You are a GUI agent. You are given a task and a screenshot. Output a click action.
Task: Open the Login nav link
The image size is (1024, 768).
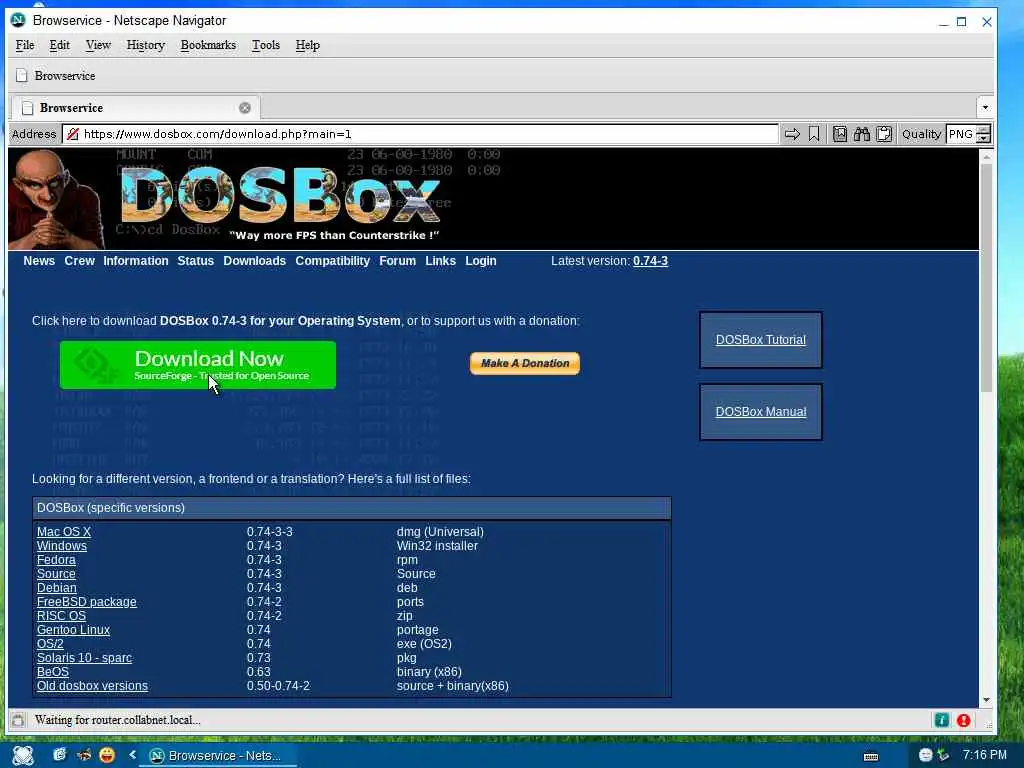[x=481, y=261]
